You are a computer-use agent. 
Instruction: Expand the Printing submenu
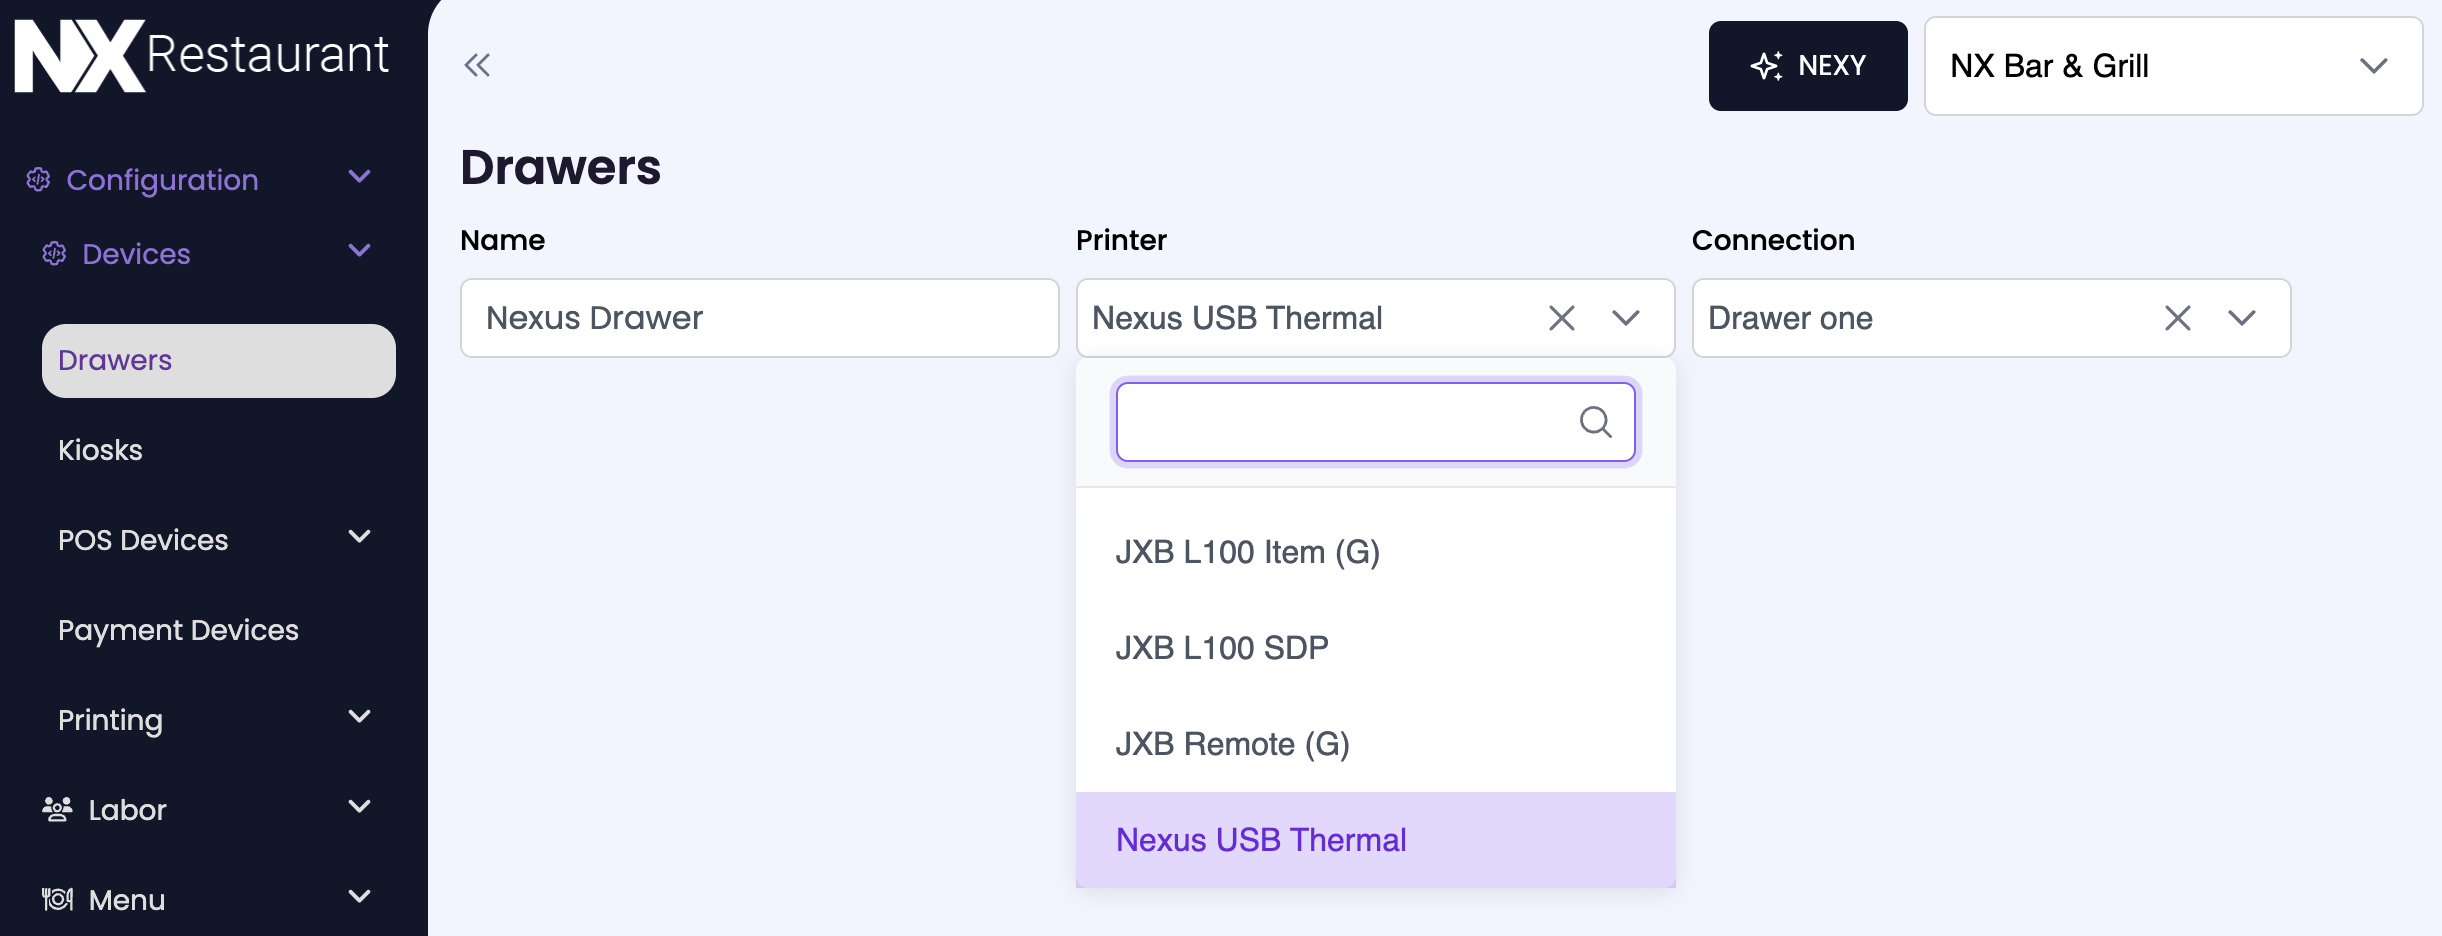359,718
